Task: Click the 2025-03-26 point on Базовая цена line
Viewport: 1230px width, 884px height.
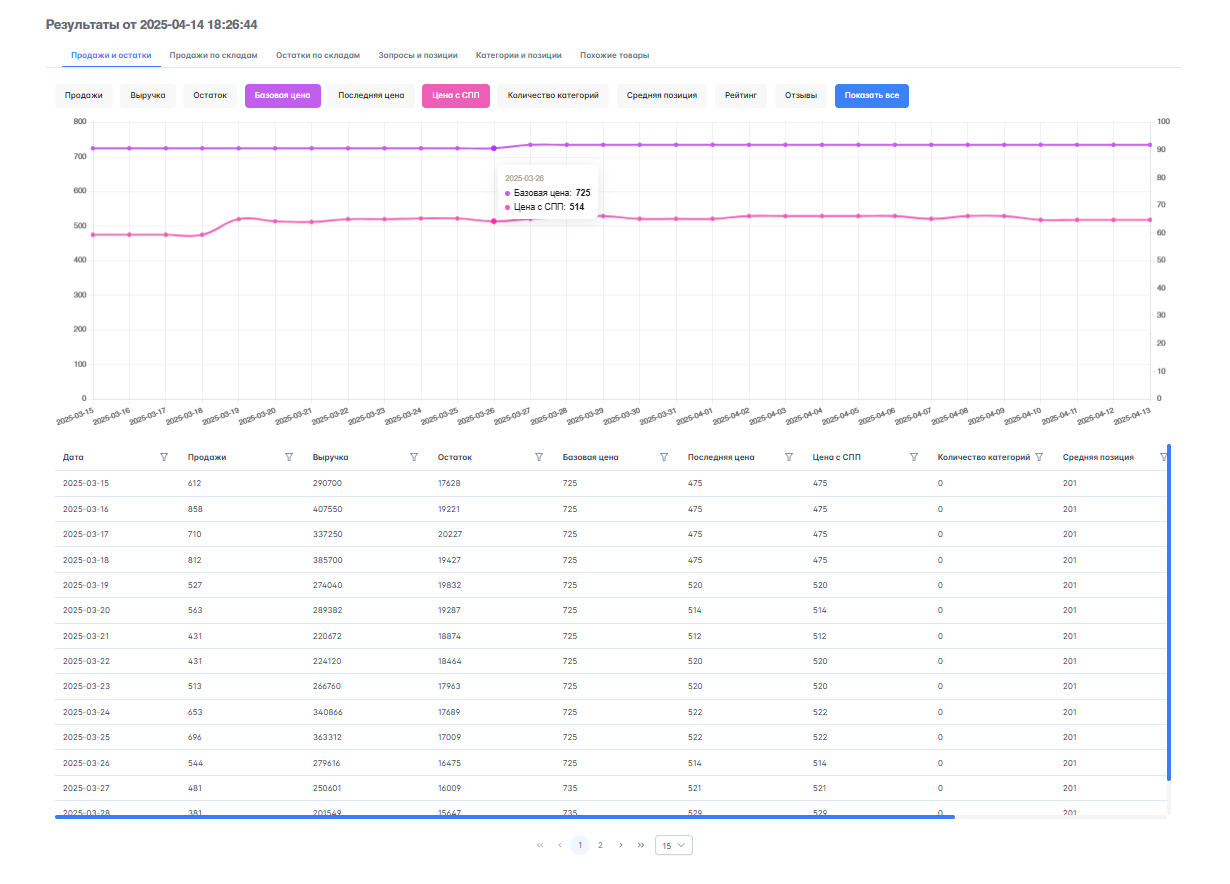Action: [x=493, y=148]
